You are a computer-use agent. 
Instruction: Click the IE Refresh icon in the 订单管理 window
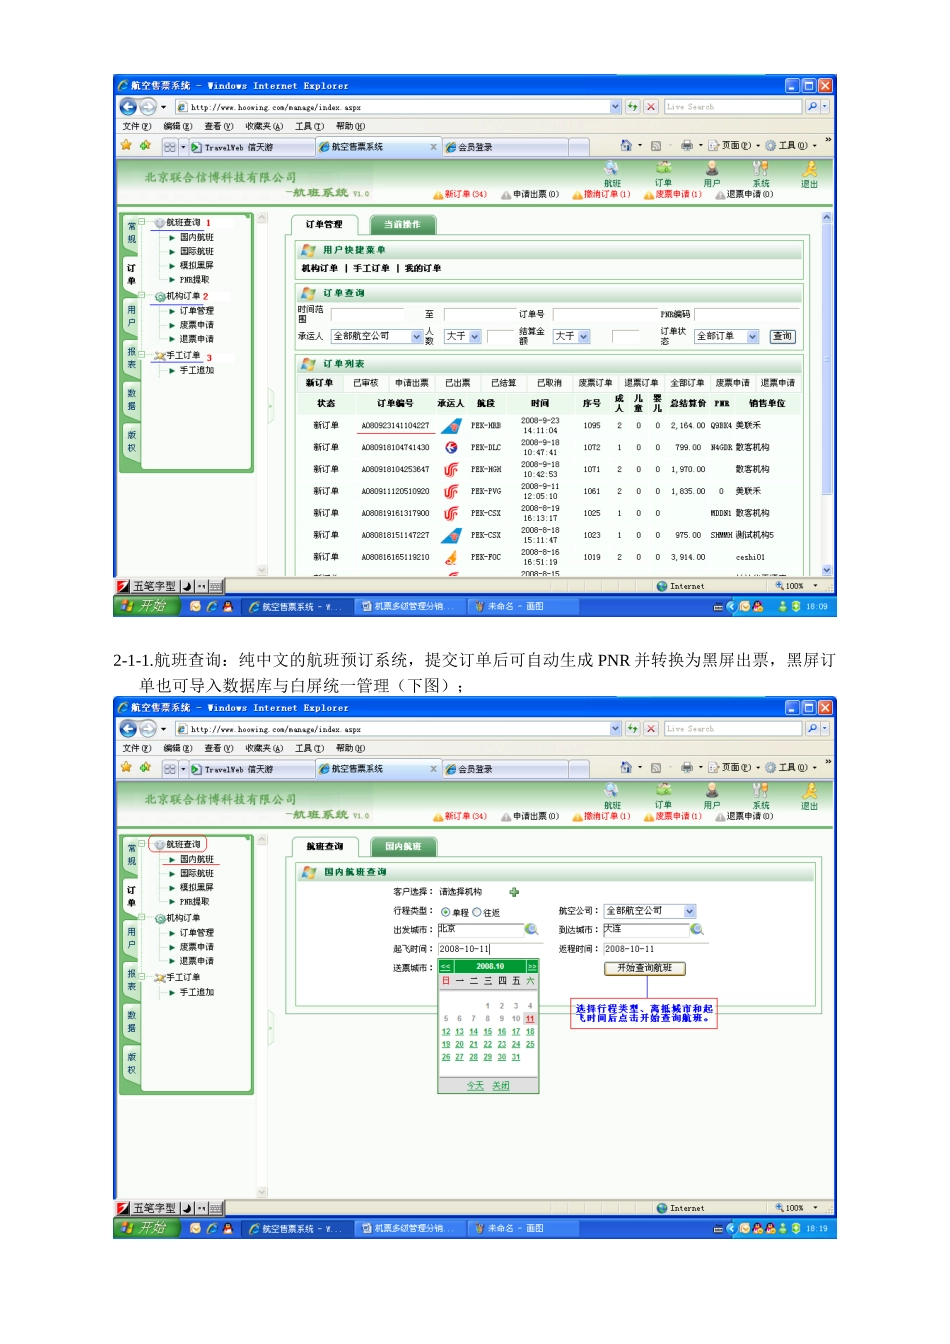coord(632,106)
